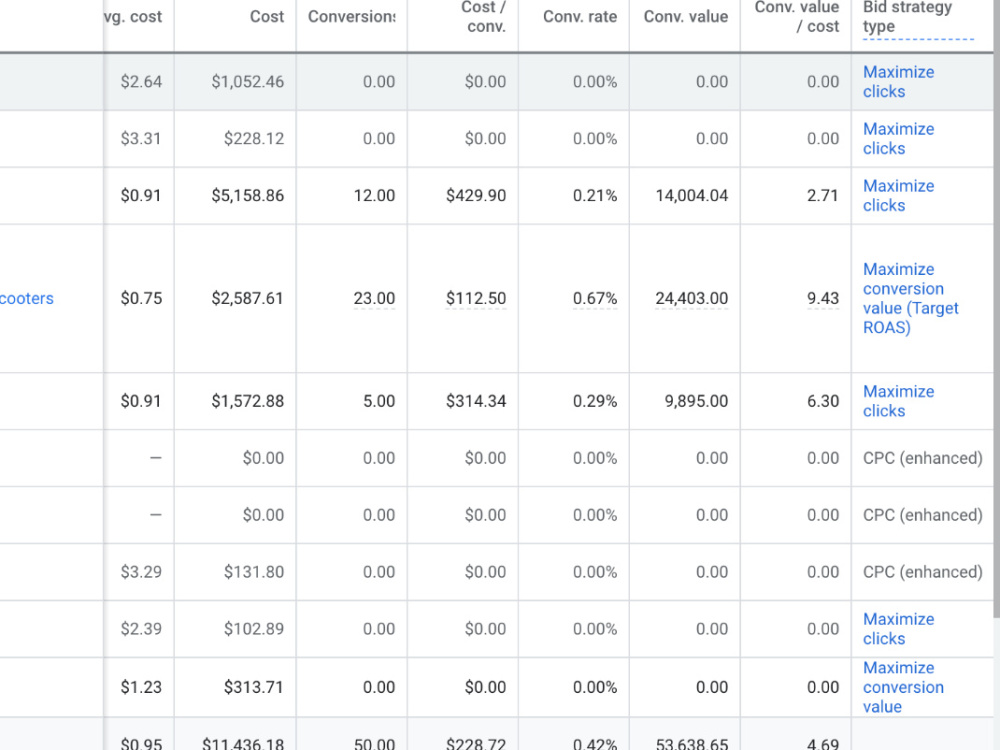Sort by Cost / conv. column header
The width and height of the screenshot is (1000, 750).
pos(483,17)
